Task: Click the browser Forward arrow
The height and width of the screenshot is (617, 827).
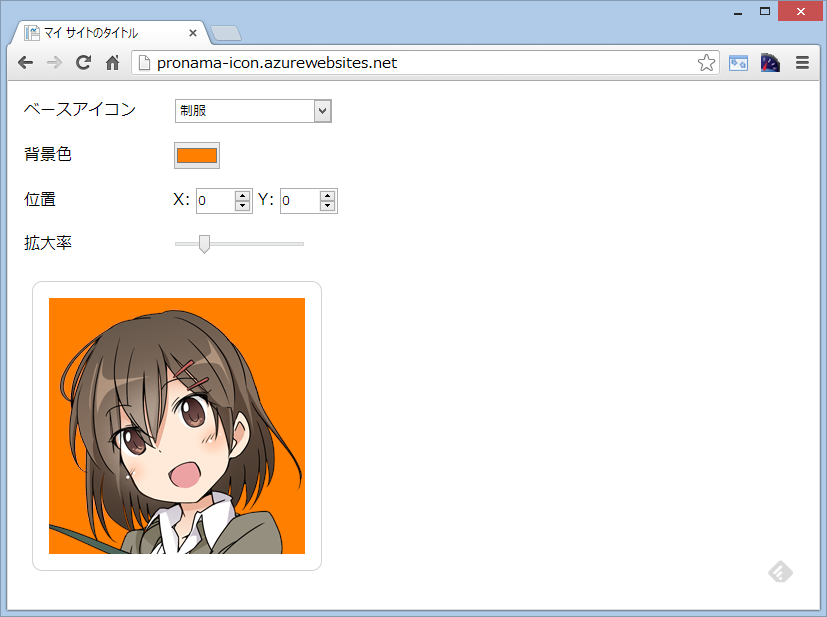Action: (54, 63)
